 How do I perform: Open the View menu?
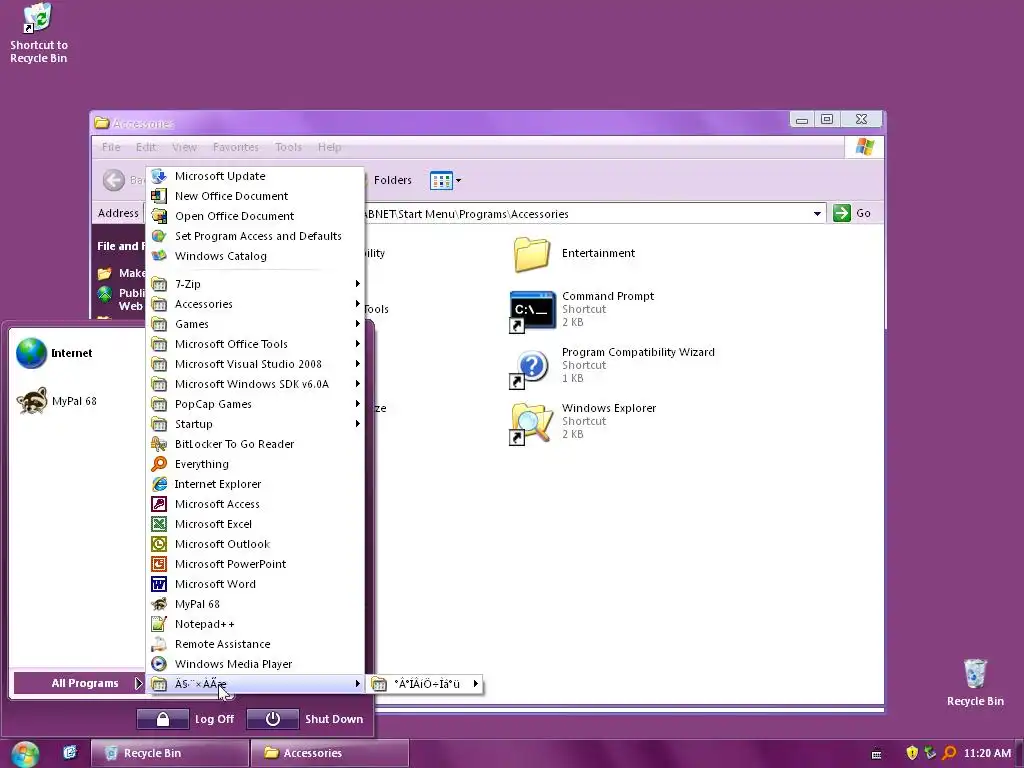[x=184, y=147]
